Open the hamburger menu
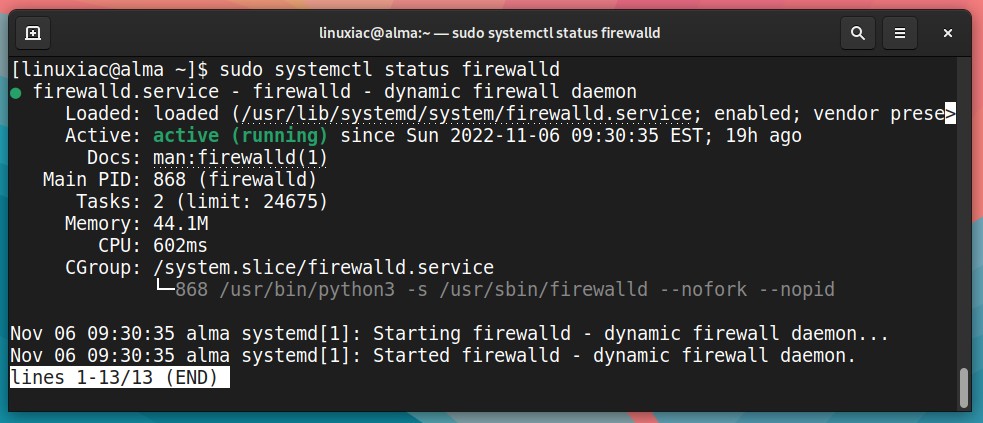Viewport: 983px width, 423px height. (900, 33)
